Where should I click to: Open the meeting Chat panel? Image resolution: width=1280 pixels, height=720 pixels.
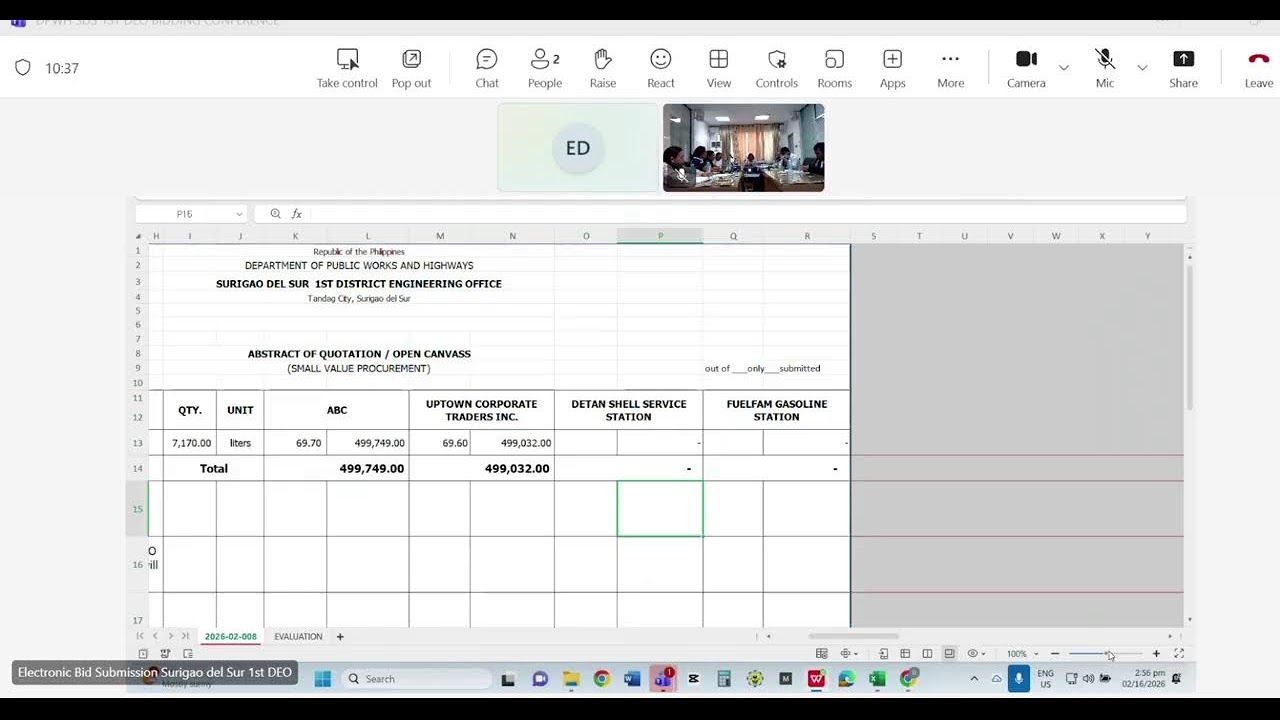(487, 68)
